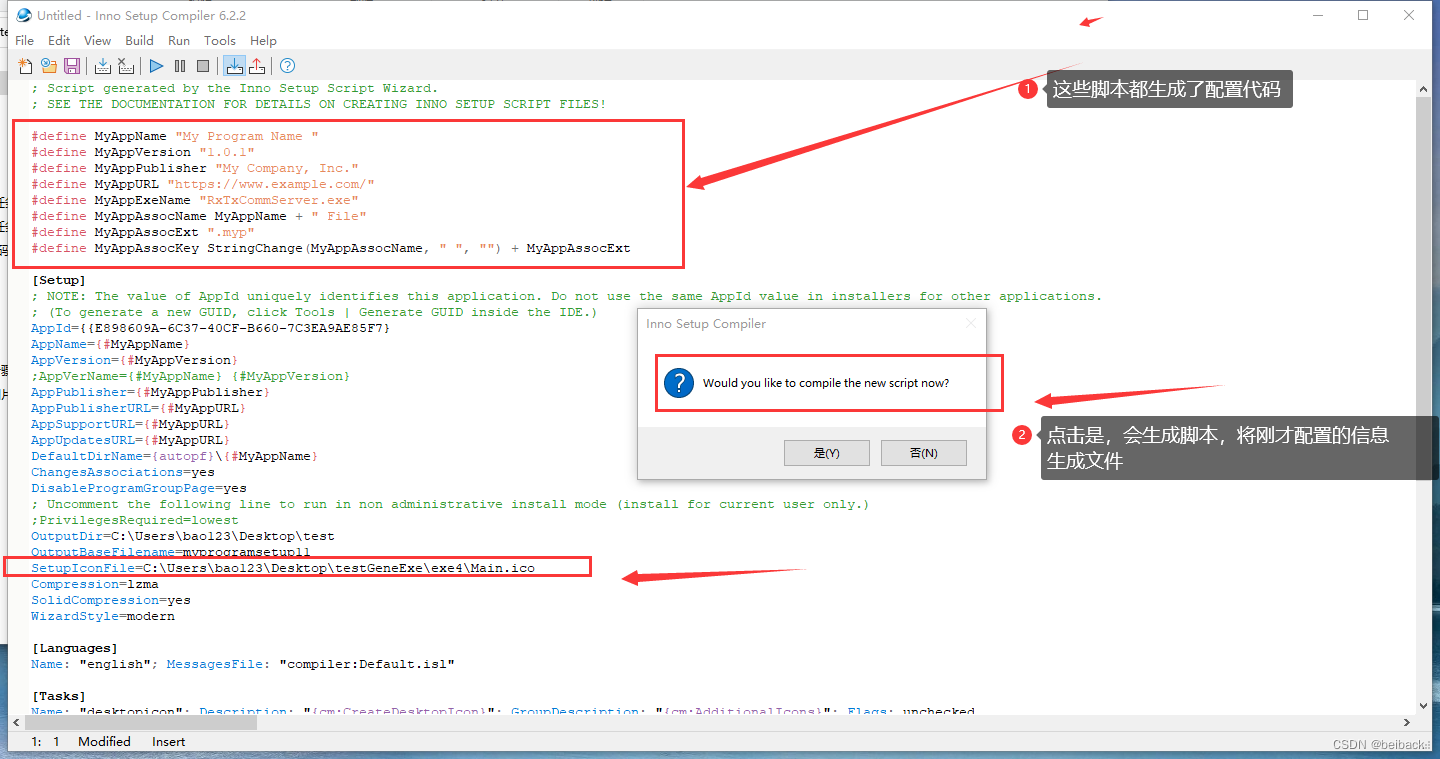Open Help via the question mark toolbar icon
This screenshot has width=1440, height=759.
(288, 66)
